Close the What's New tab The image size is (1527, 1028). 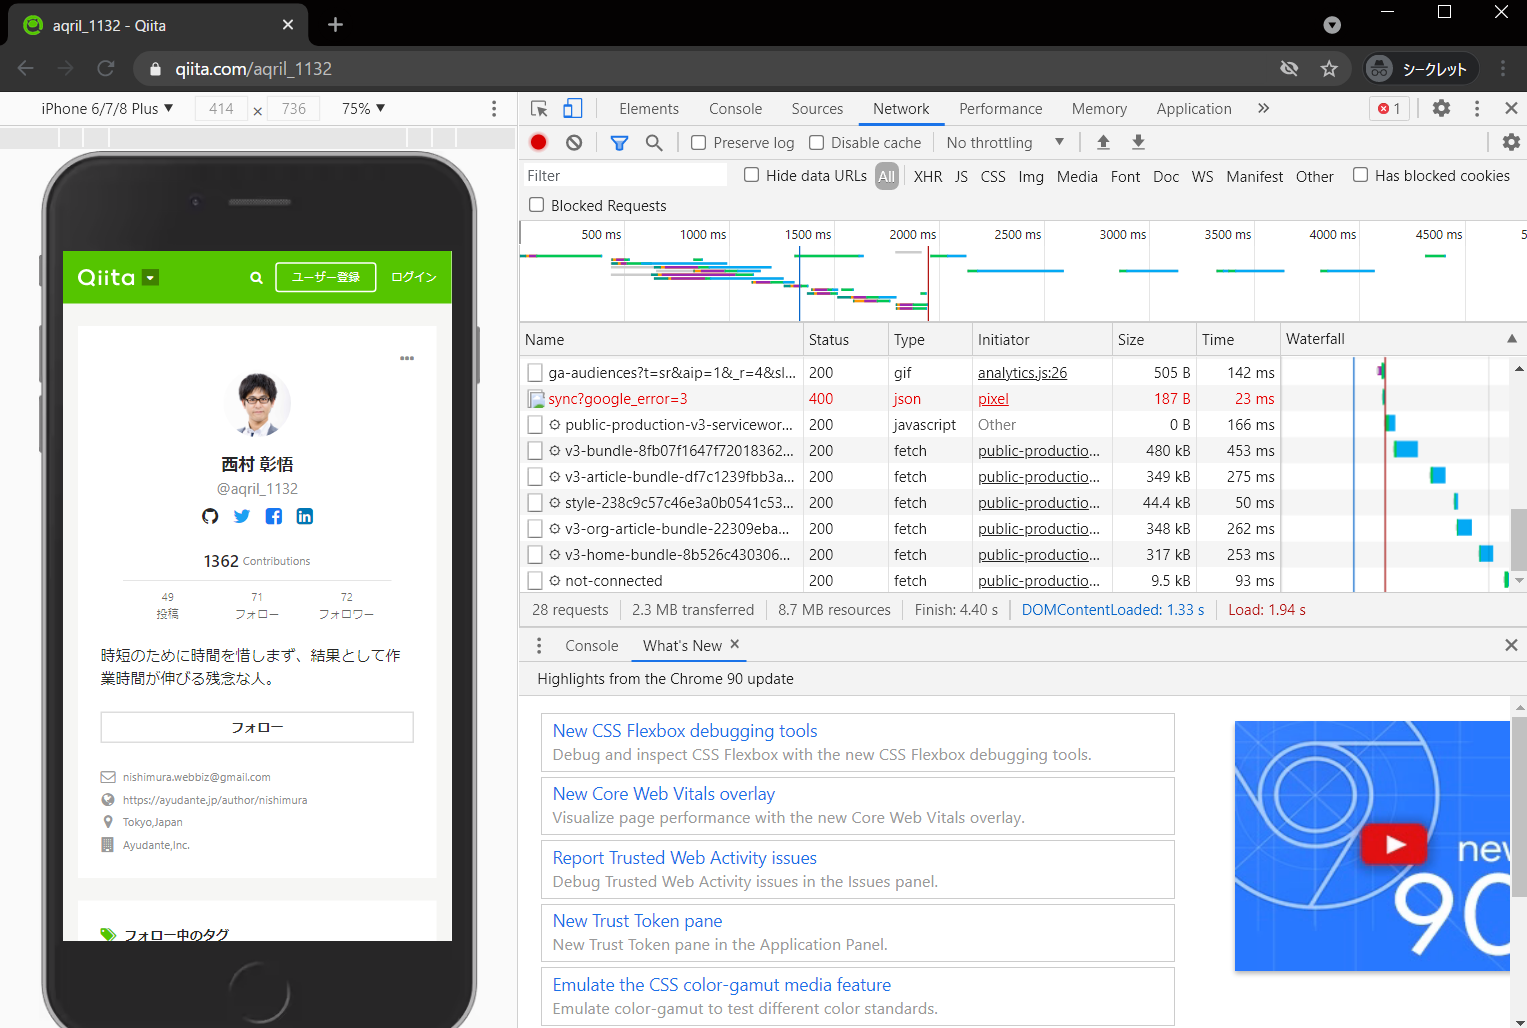[x=735, y=645]
